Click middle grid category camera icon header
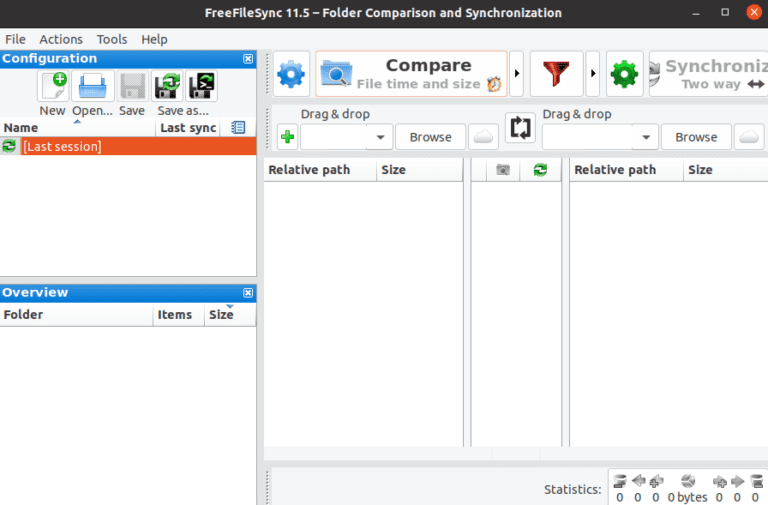 pos(503,170)
